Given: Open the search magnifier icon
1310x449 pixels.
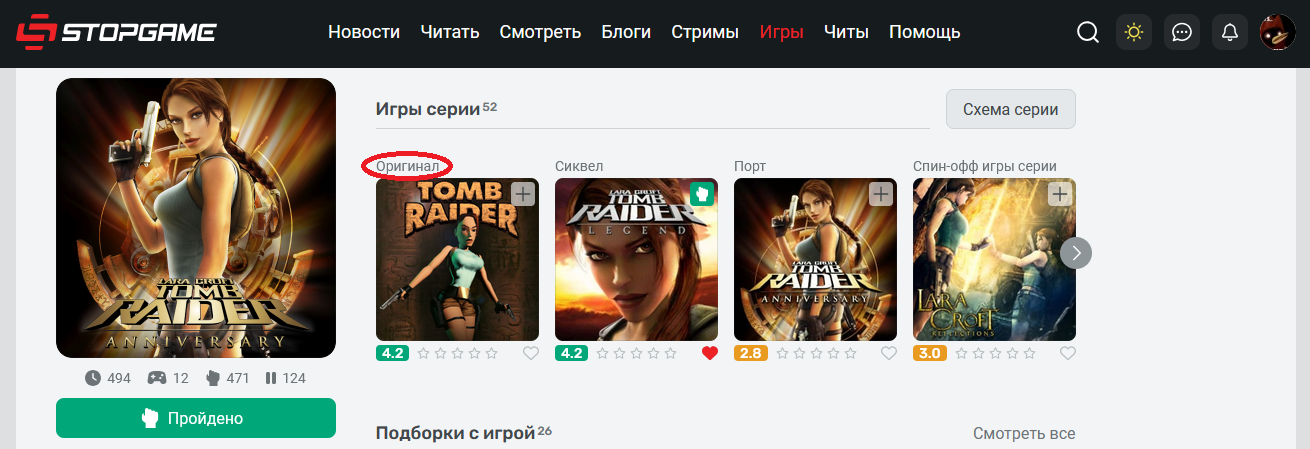Looking at the screenshot, I should (x=1087, y=32).
